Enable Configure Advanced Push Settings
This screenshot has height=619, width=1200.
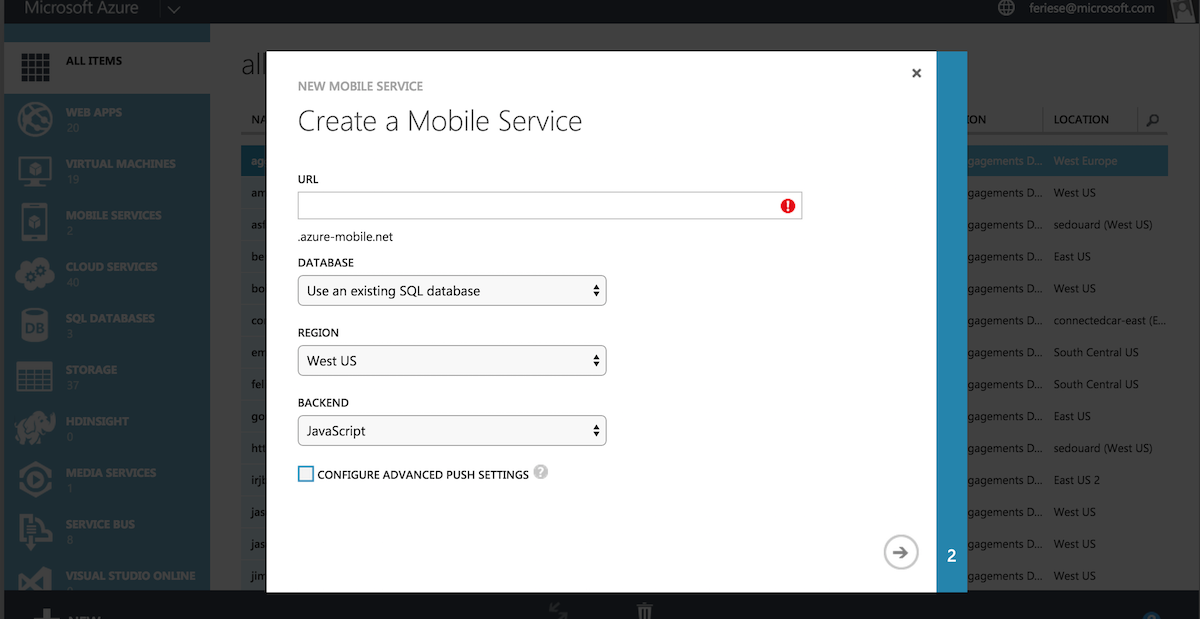pos(305,474)
